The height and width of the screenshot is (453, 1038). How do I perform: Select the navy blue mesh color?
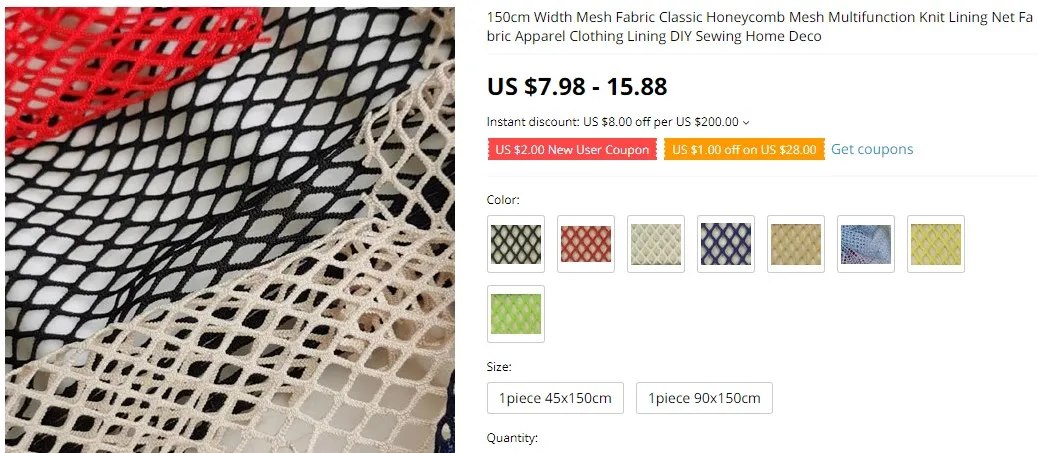pos(726,244)
